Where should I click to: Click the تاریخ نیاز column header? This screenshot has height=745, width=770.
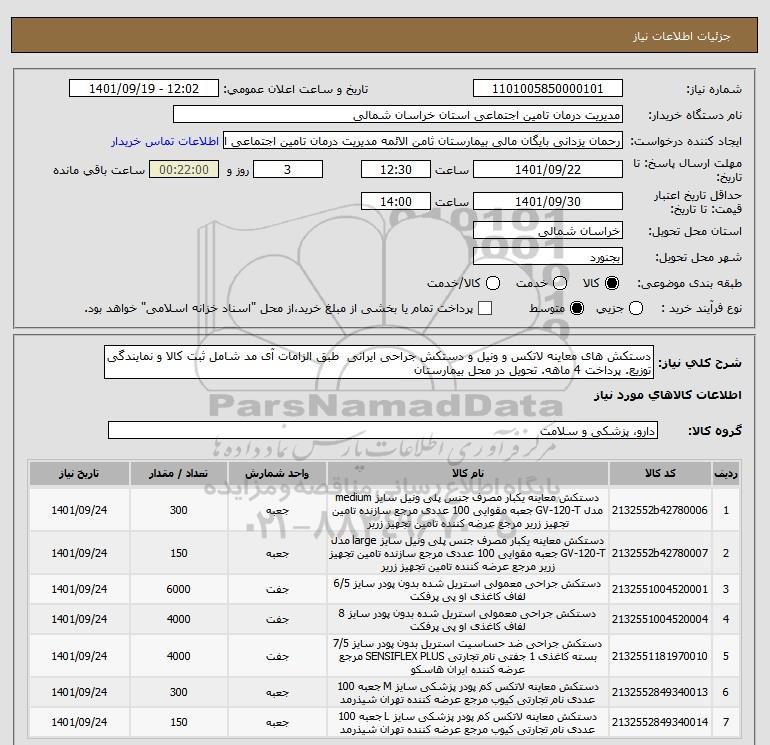pos(79,473)
